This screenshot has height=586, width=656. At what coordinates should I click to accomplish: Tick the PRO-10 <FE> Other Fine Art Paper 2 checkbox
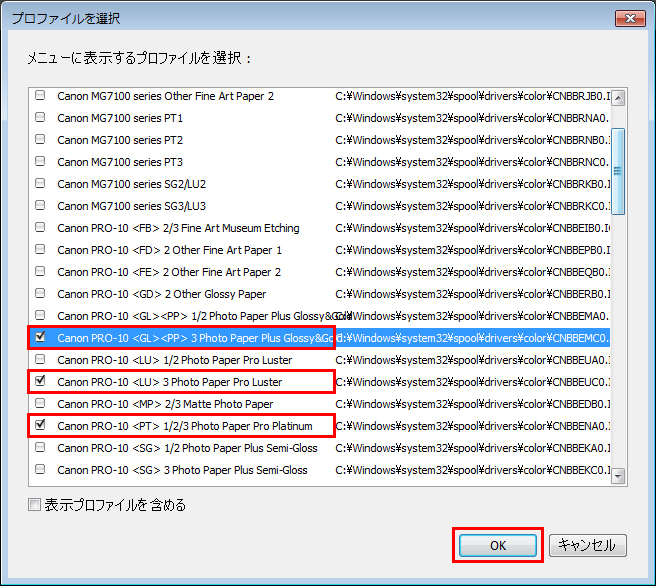click(40, 271)
